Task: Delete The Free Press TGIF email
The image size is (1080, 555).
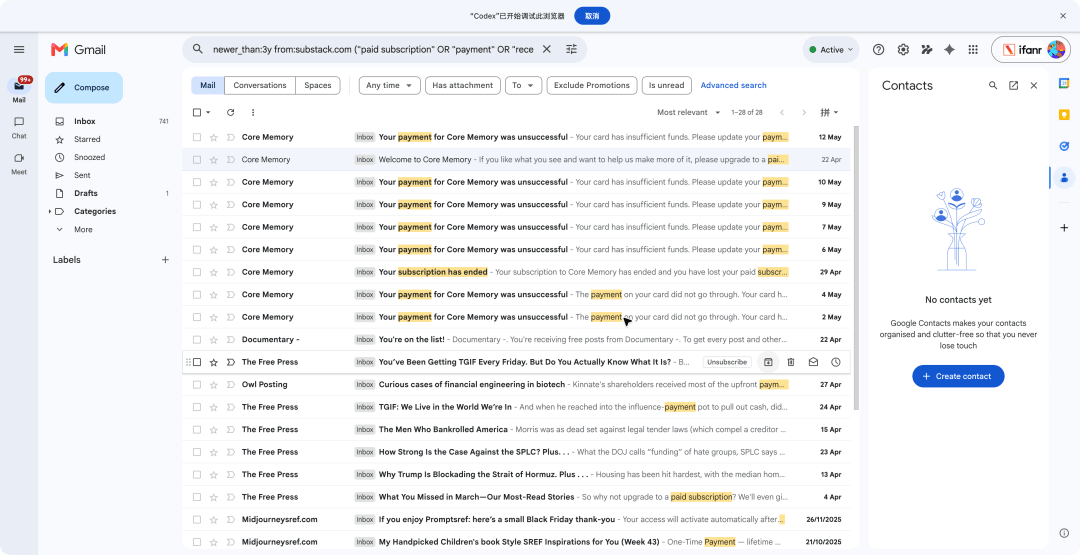Action: click(791, 362)
